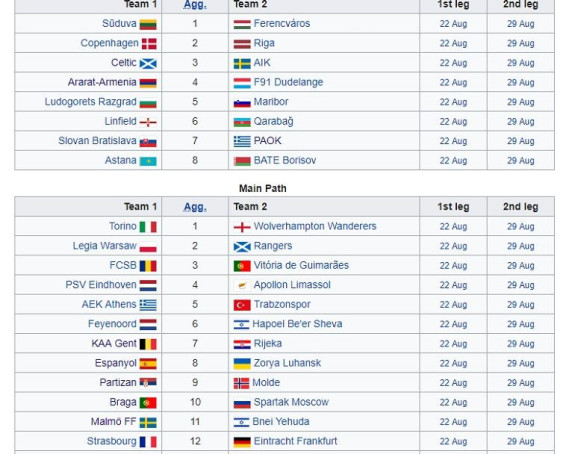Follow the Ludogorets Razgrad link
Screen dimensions: 575x454
coord(91,102)
